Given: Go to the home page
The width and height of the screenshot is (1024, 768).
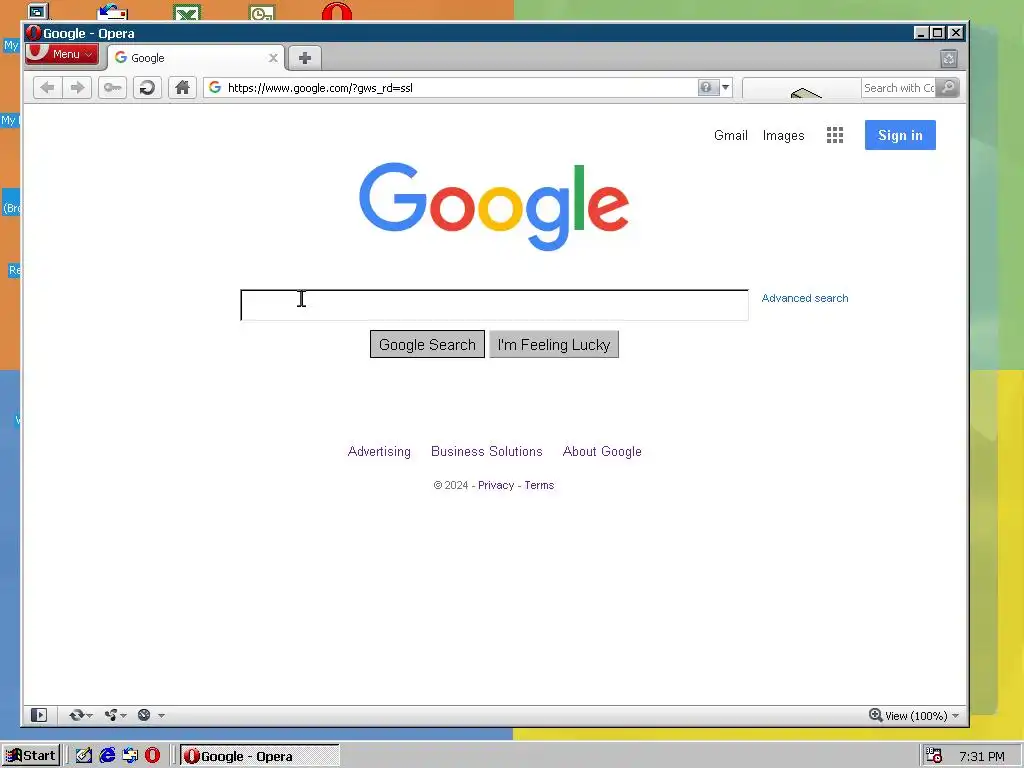Looking at the screenshot, I should pyautogui.click(x=182, y=88).
